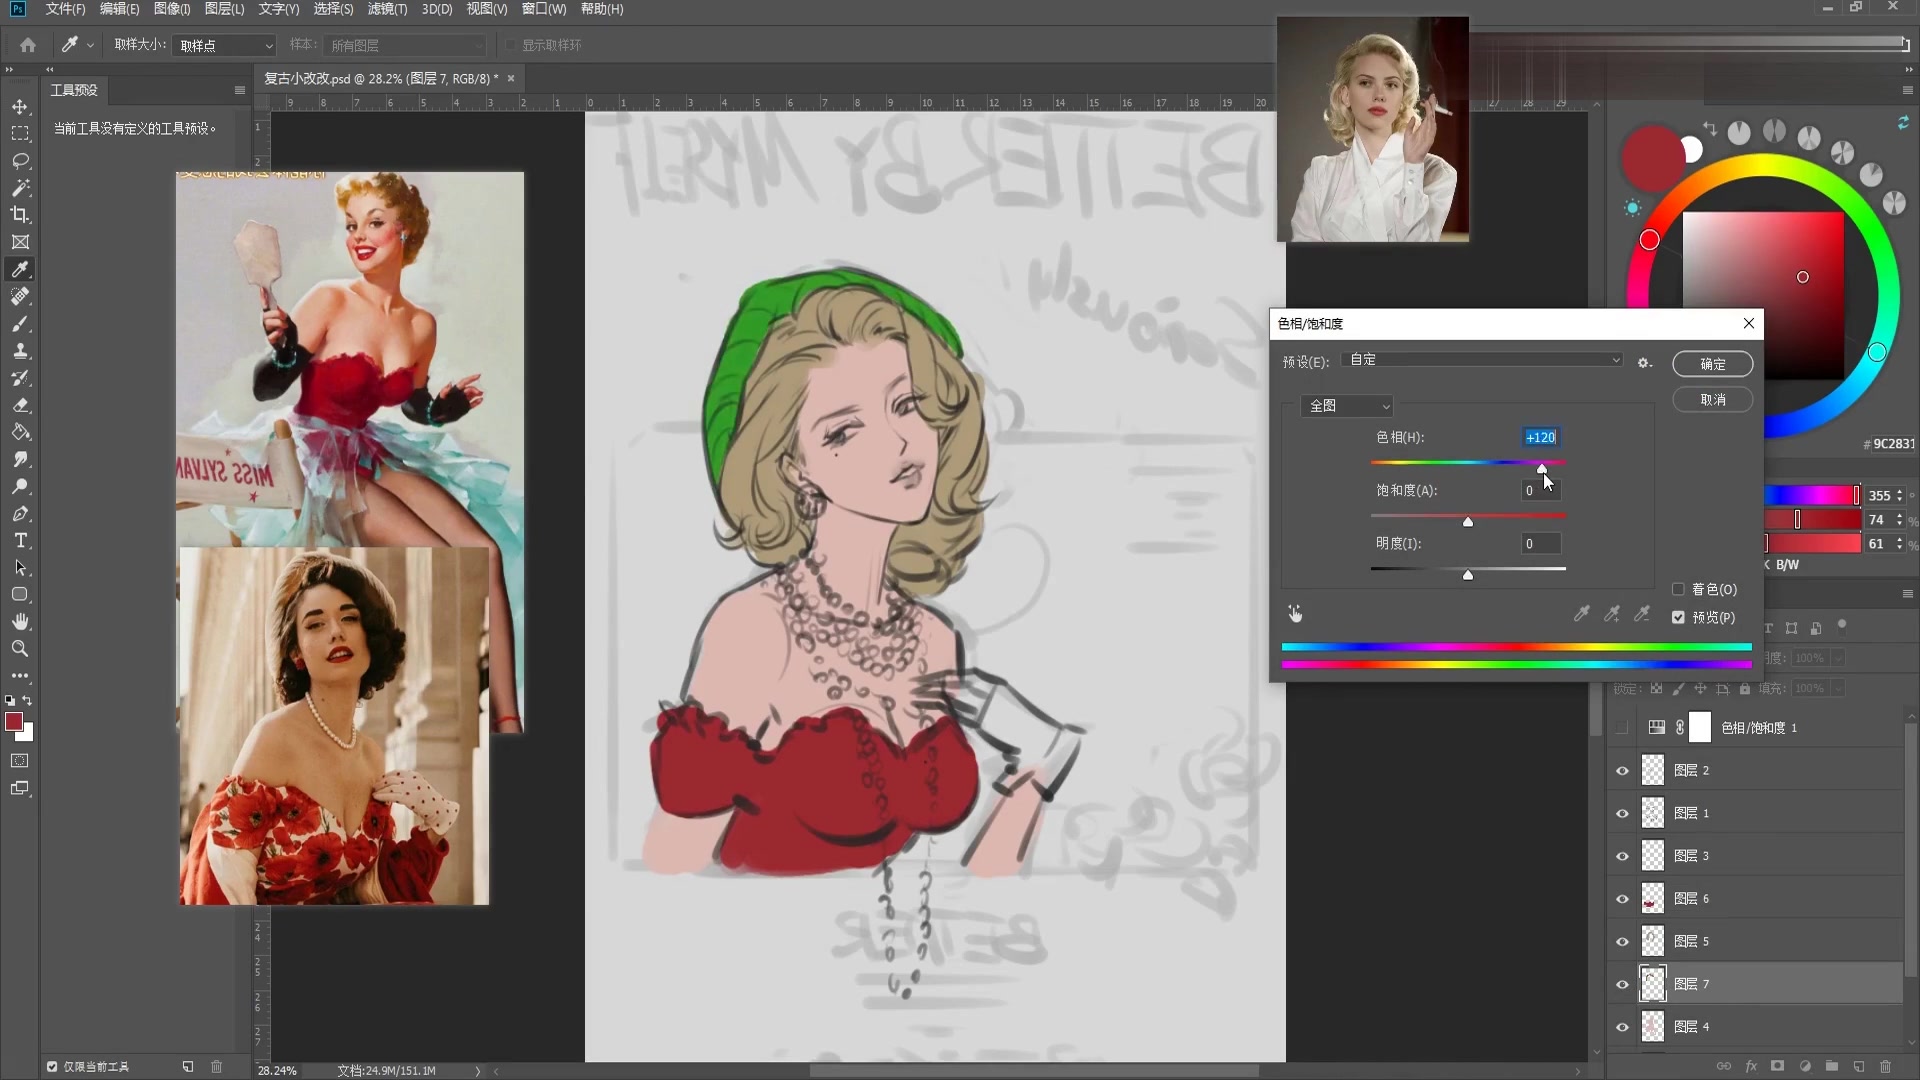This screenshot has width=1920, height=1080.
Task: Select the Spot Healing Brush tool
Action: [x=20, y=296]
